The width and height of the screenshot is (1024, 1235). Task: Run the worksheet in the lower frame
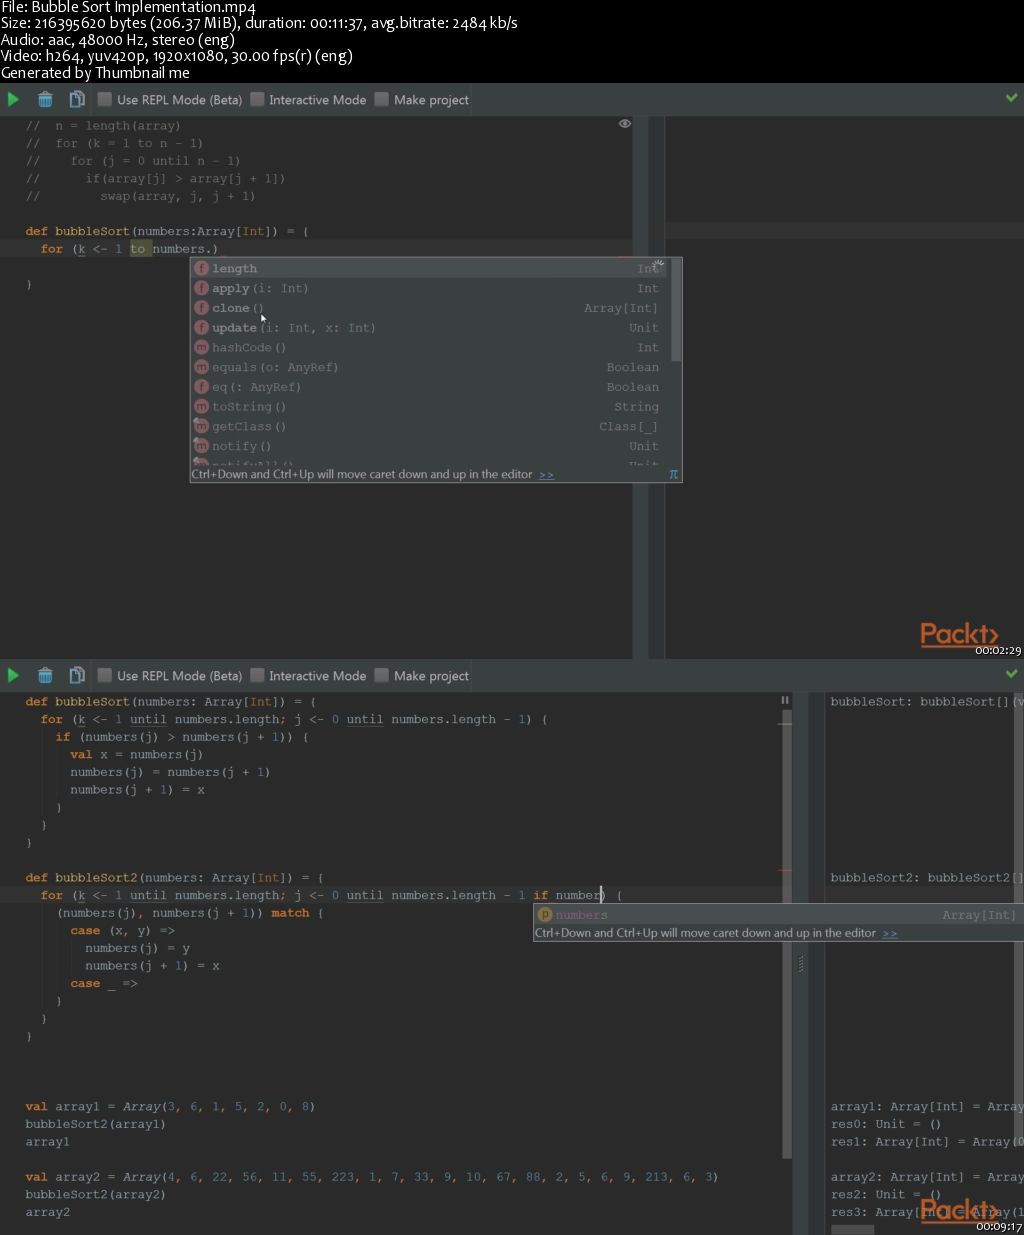pyautogui.click(x=13, y=675)
